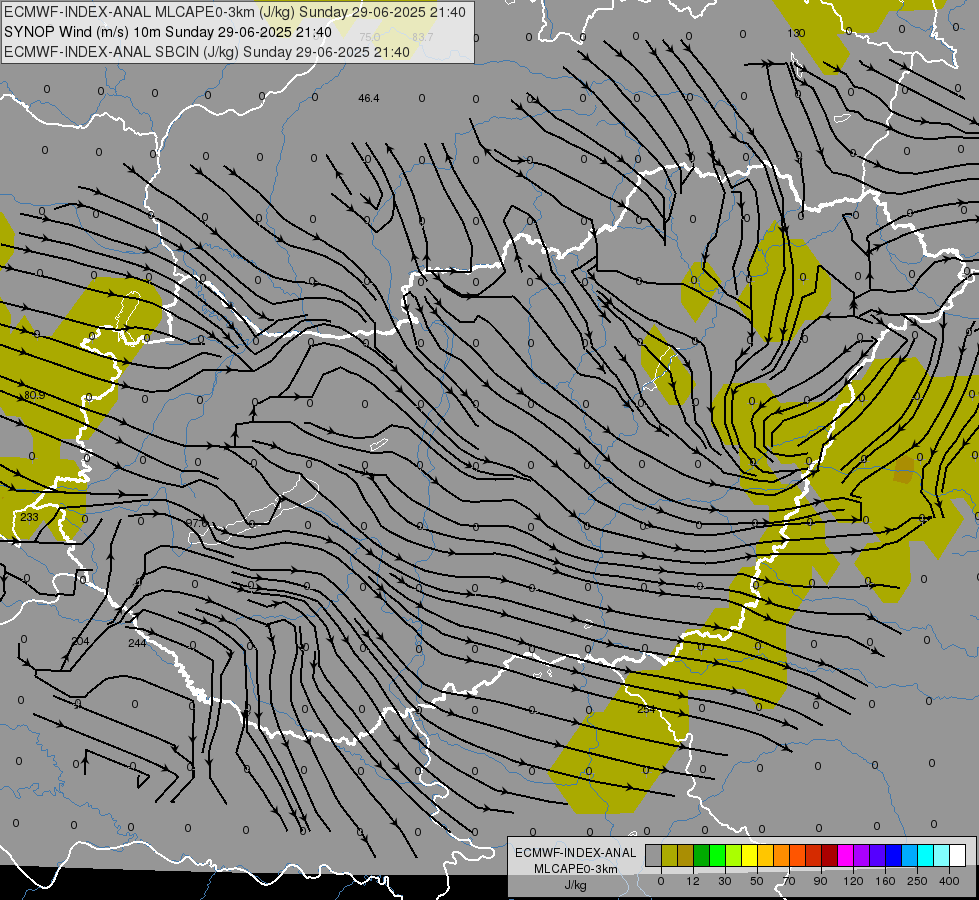Click the legend tick label 30

point(725,881)
